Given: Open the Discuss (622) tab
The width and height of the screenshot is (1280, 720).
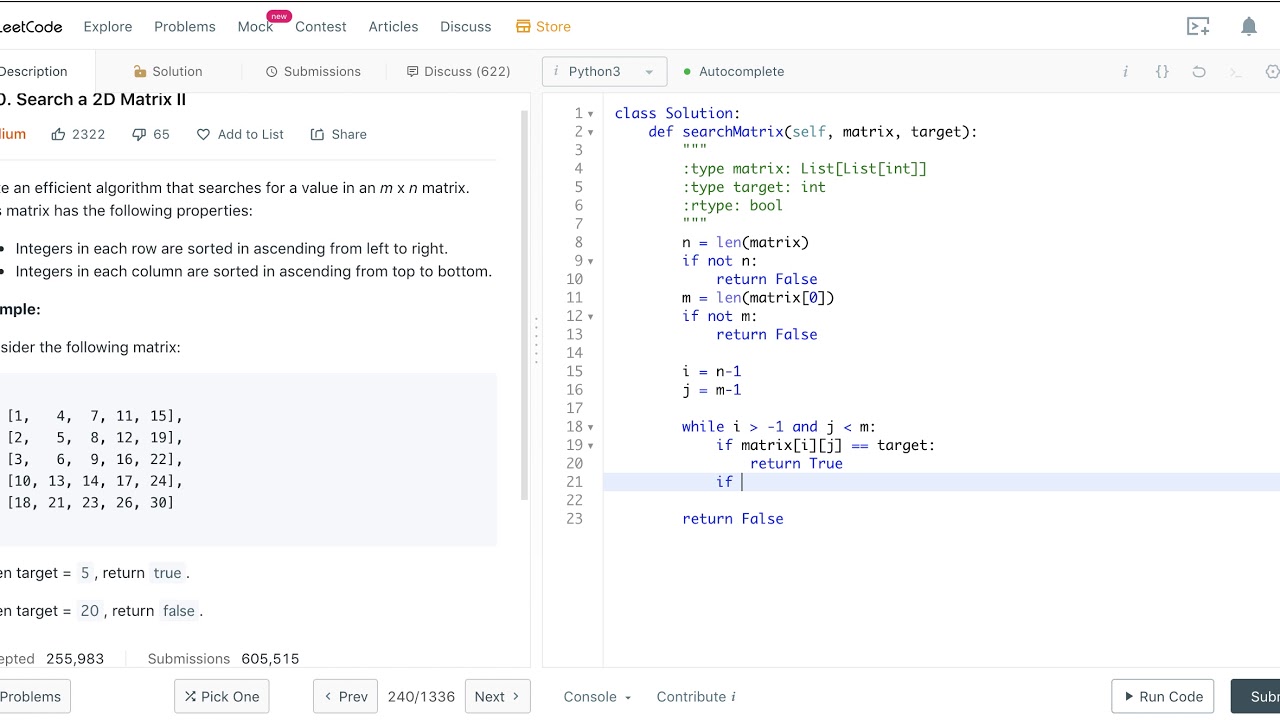Looking at the screenshot, I should pyautogui.click(x=458, y=72).
